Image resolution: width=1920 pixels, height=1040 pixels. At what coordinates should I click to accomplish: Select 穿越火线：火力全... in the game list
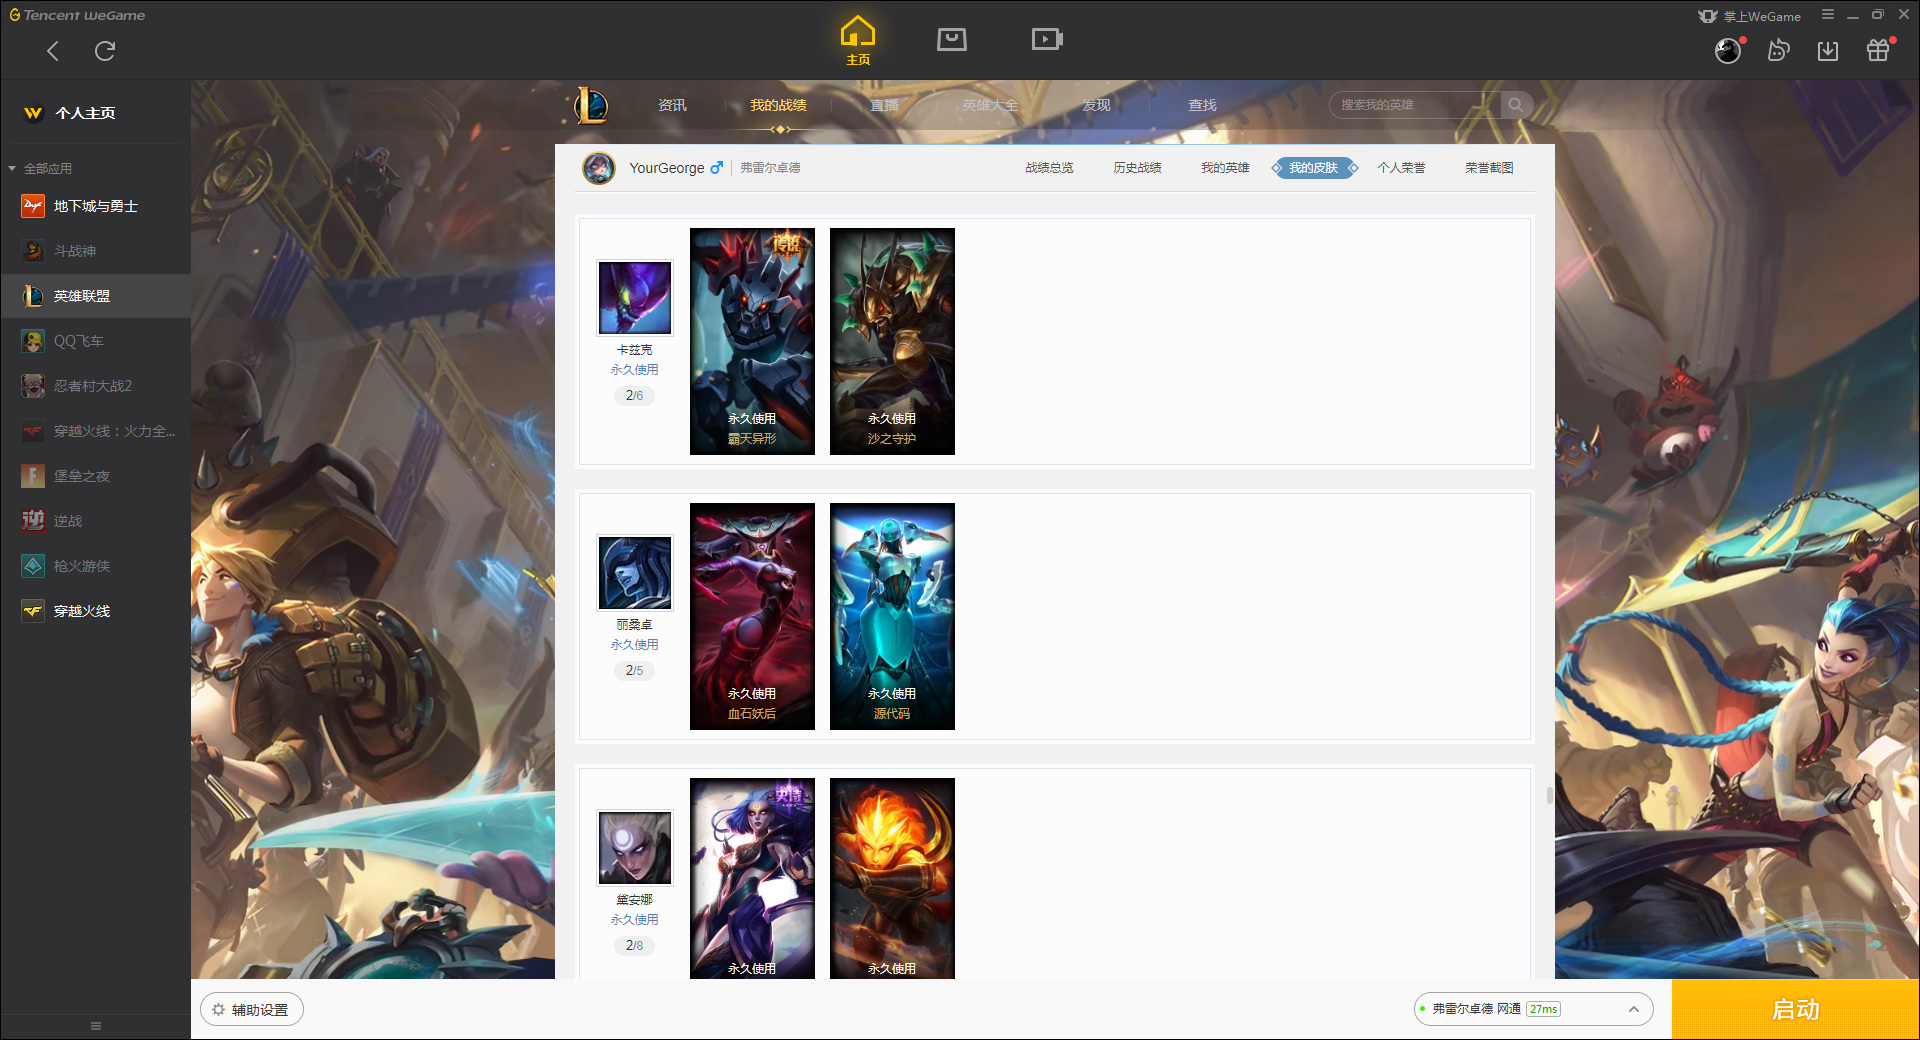[95, 431]
